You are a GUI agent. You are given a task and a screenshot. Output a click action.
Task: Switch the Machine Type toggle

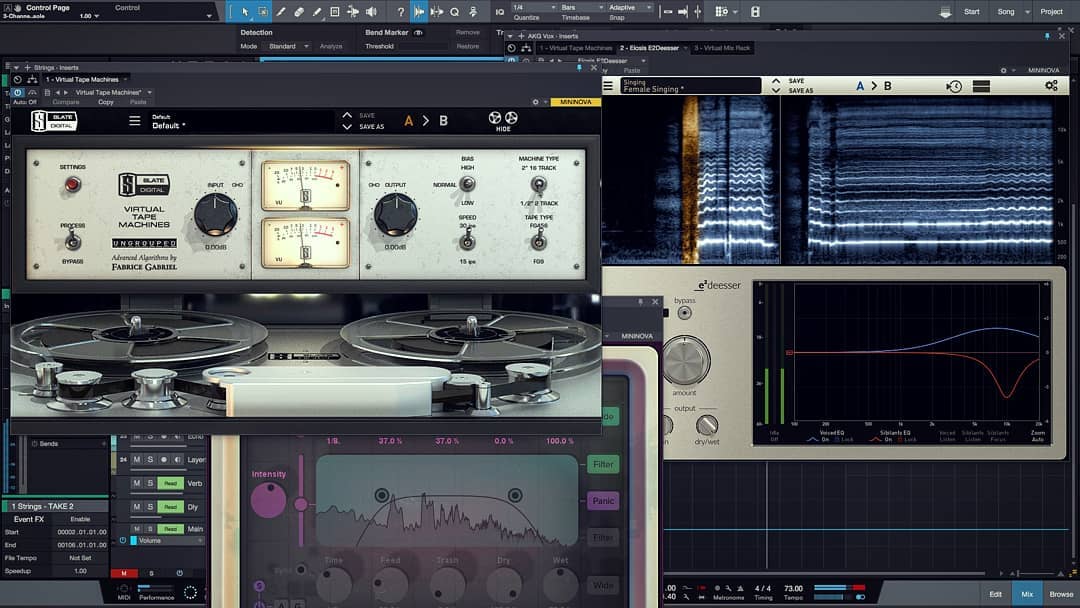(538, 185)
